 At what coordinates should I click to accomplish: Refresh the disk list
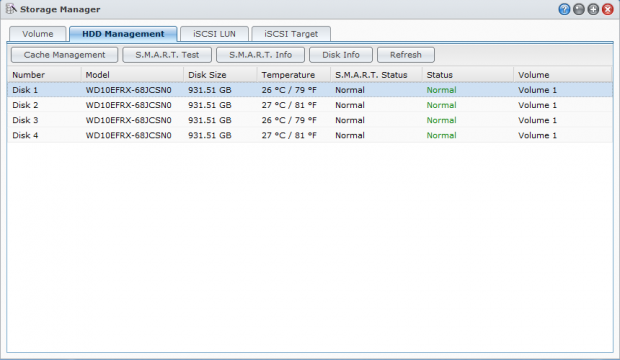(406, 55)
